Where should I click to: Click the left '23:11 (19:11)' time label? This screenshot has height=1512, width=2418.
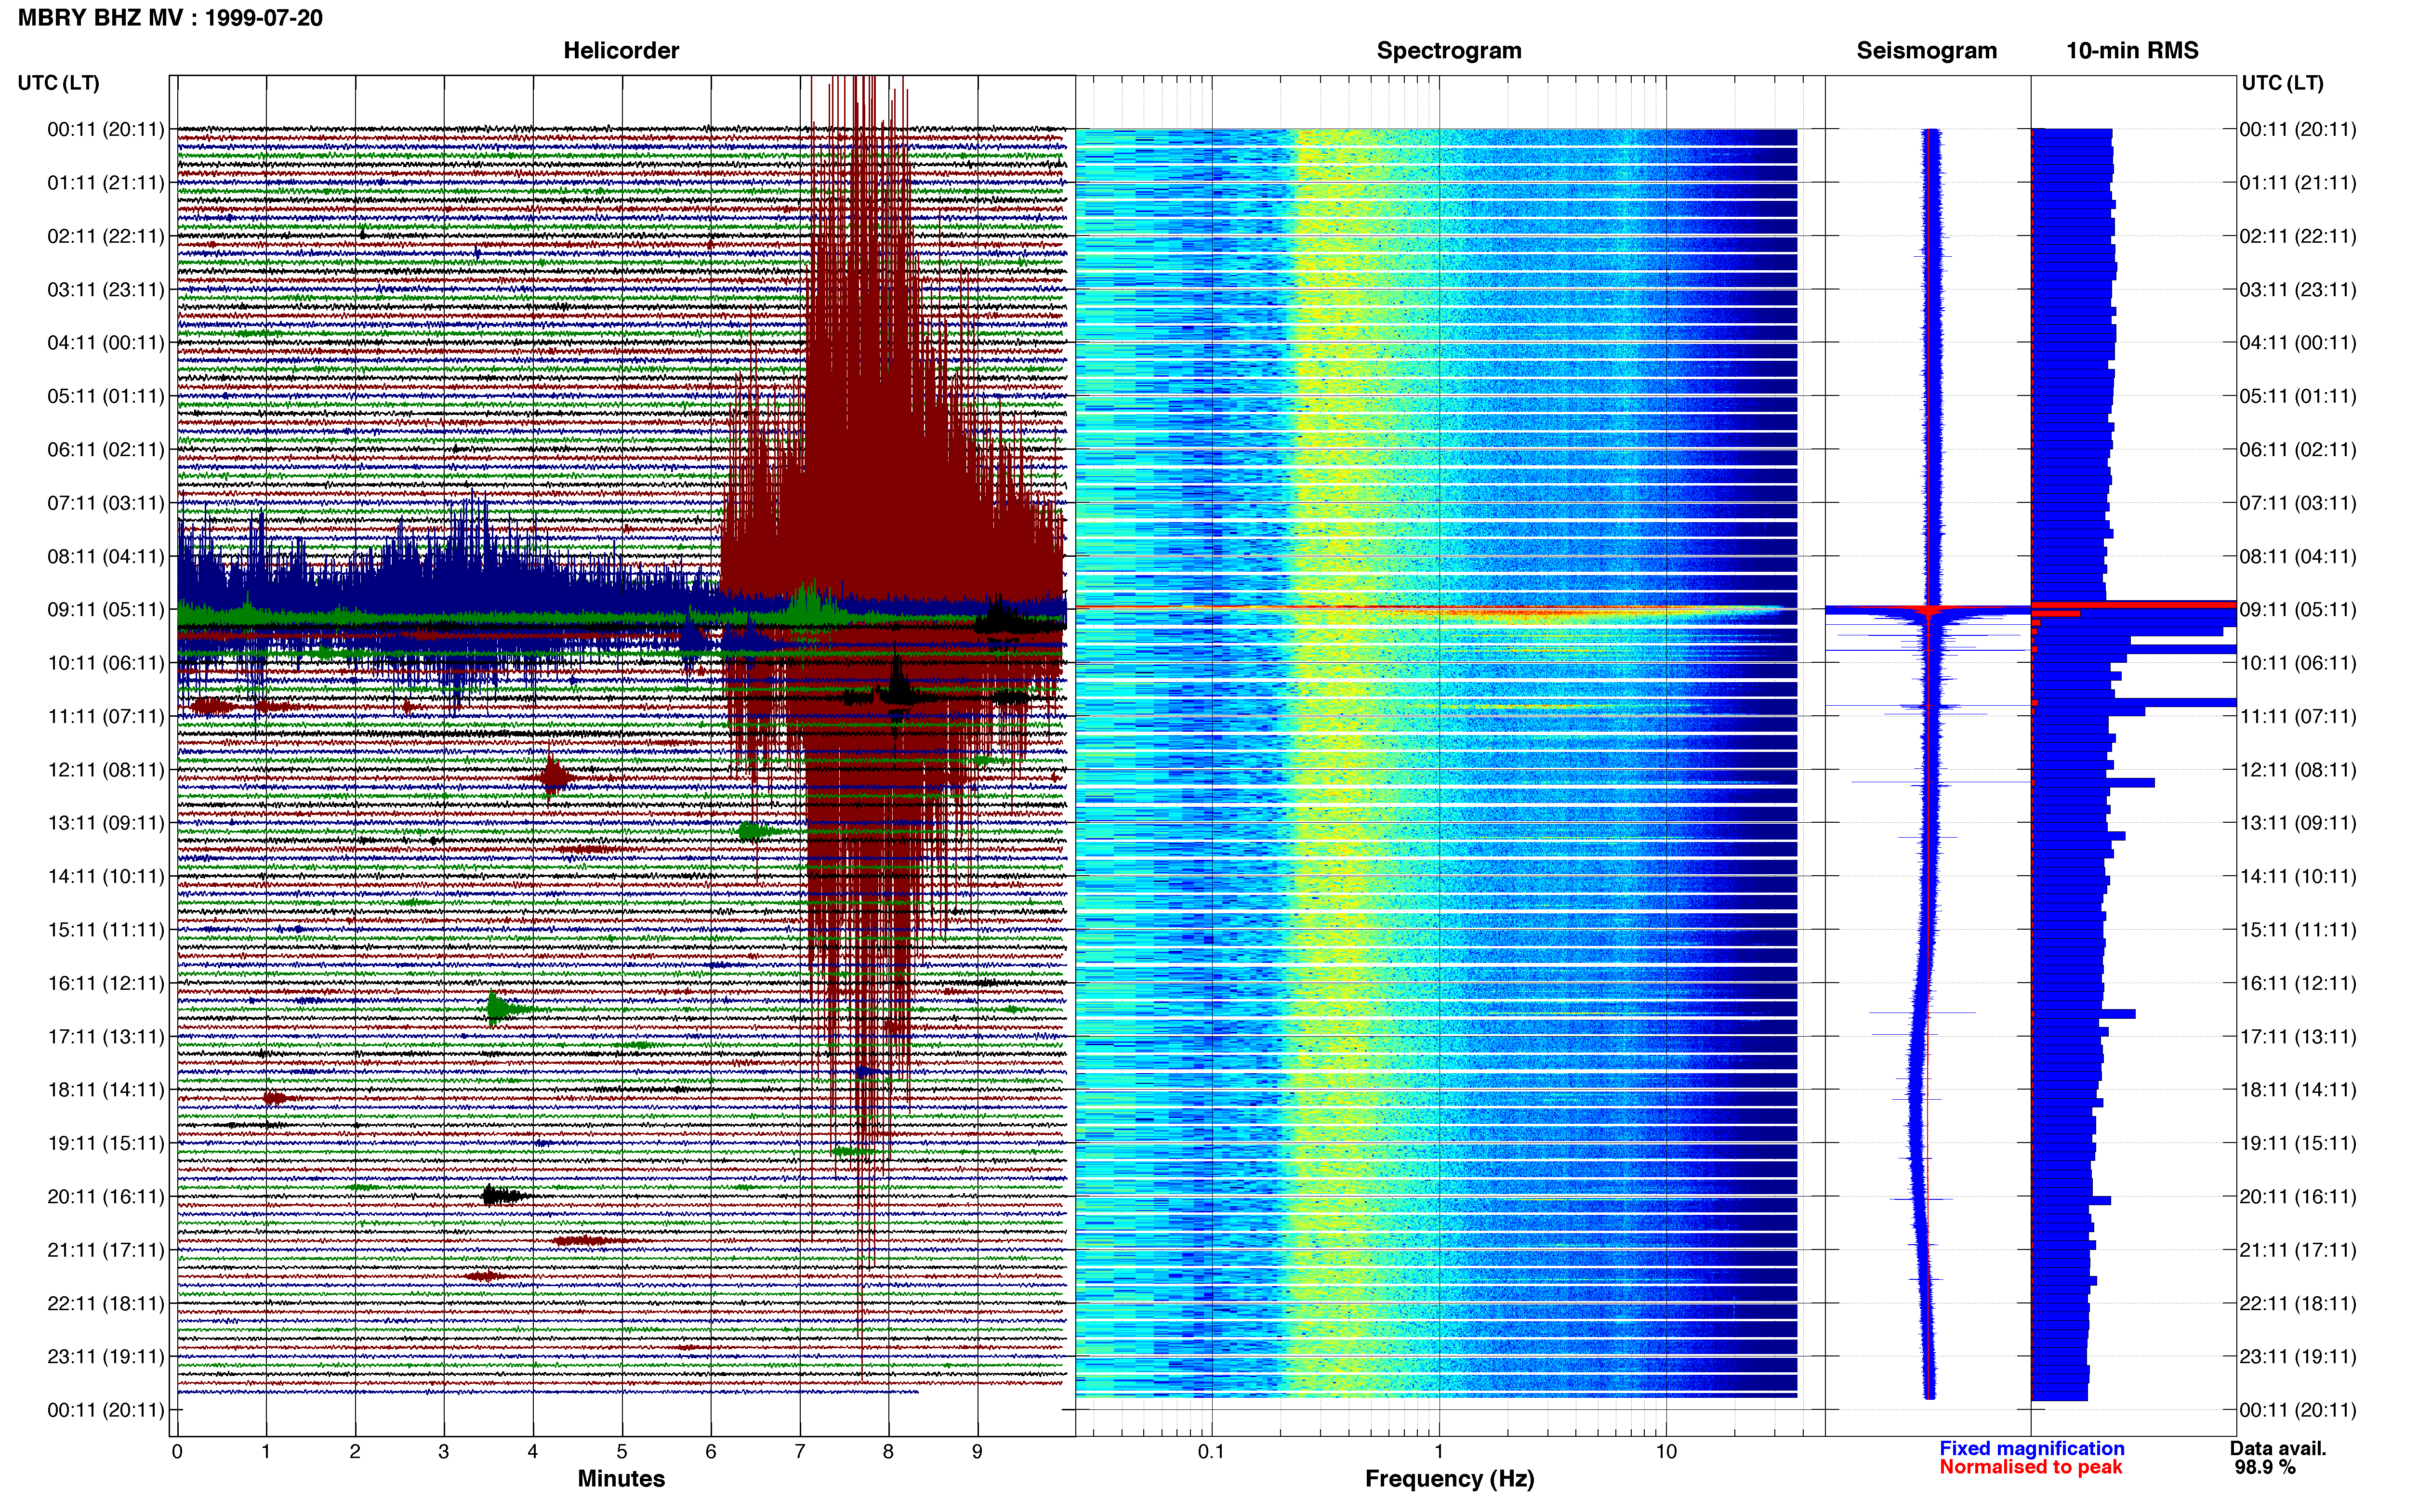[x=106, y=1357]
